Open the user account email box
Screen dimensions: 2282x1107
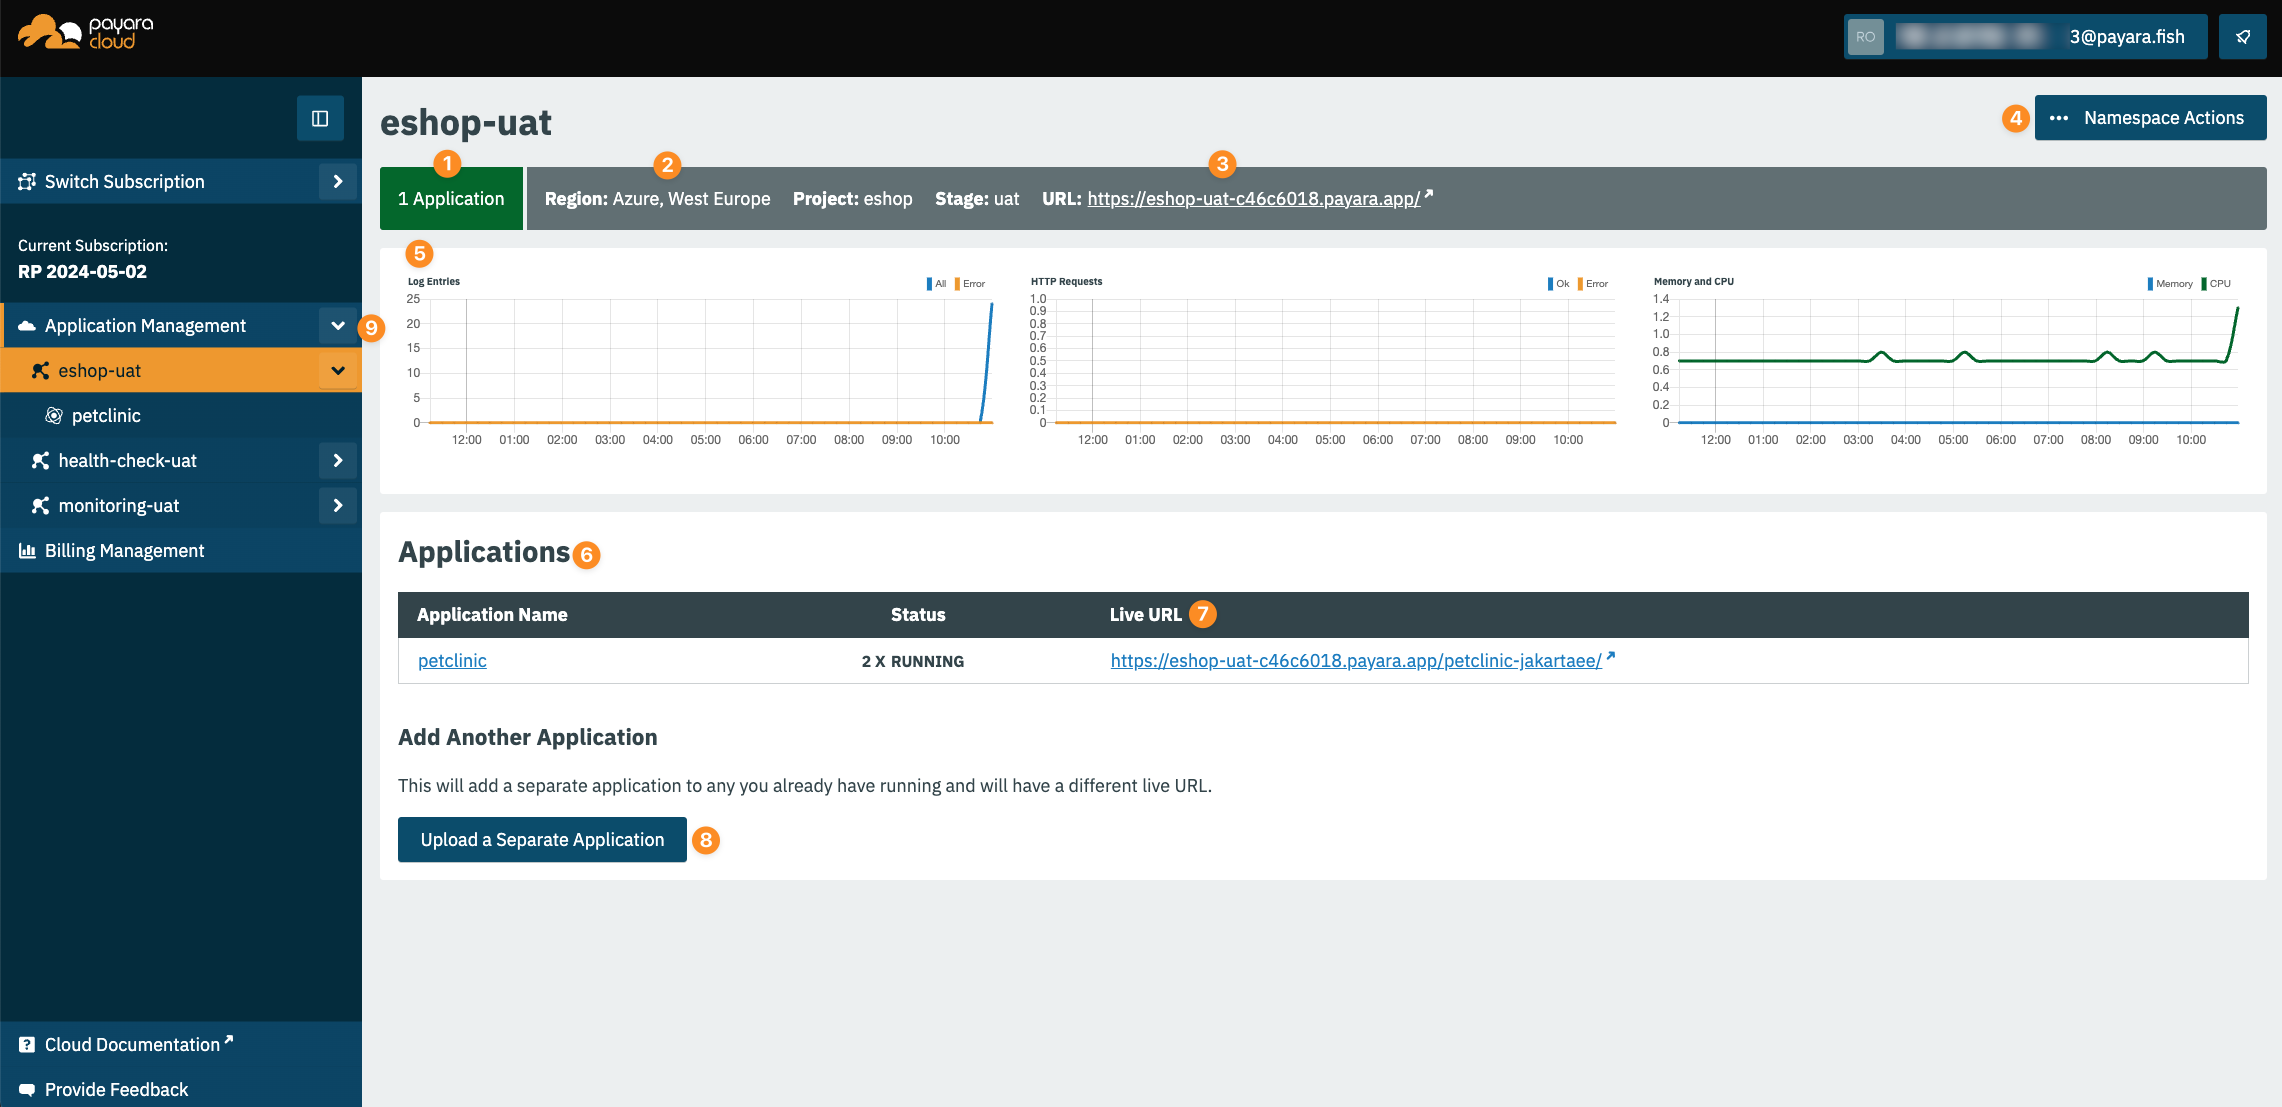click(2025, 37)
